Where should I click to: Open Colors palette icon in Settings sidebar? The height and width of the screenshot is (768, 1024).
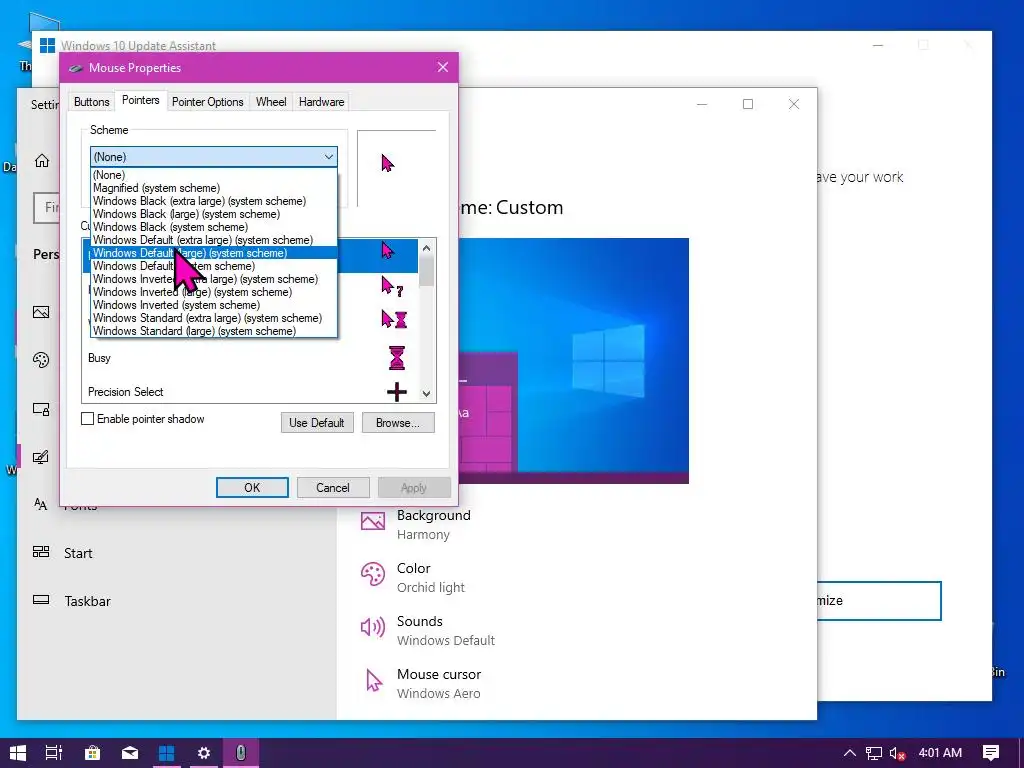coord(41,360)
